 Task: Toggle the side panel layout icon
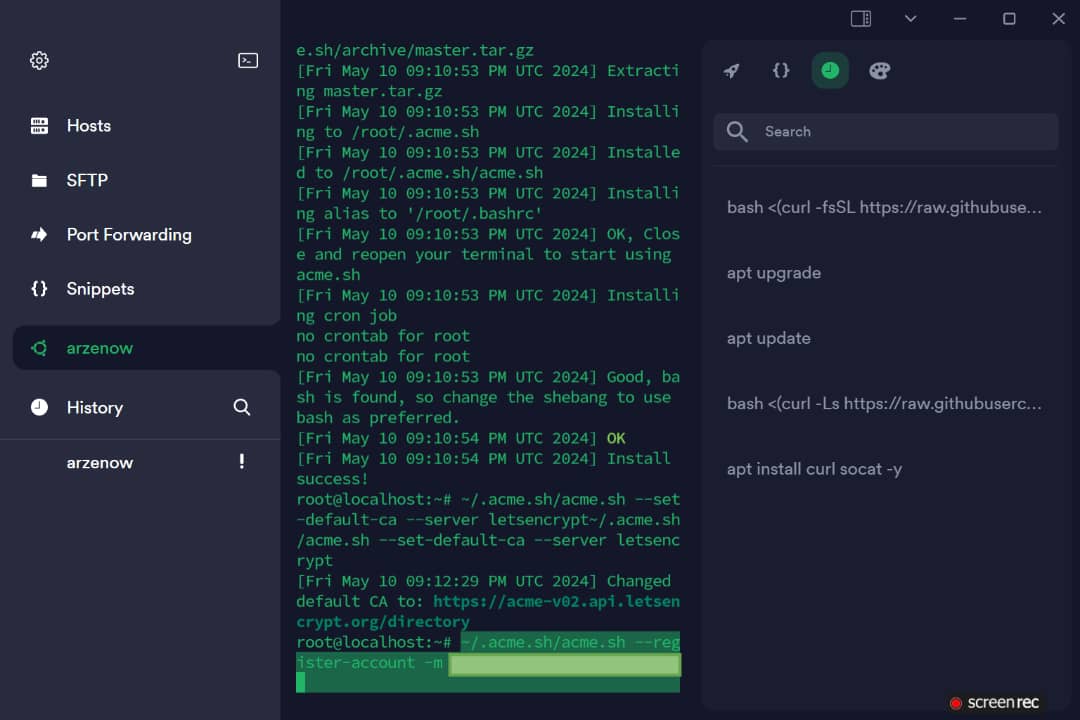click(x=860, y=18)
